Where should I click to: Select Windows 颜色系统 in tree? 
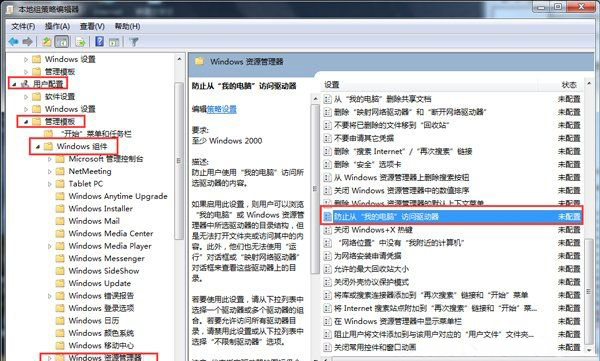pyautogui.click(x=101, y=333)
